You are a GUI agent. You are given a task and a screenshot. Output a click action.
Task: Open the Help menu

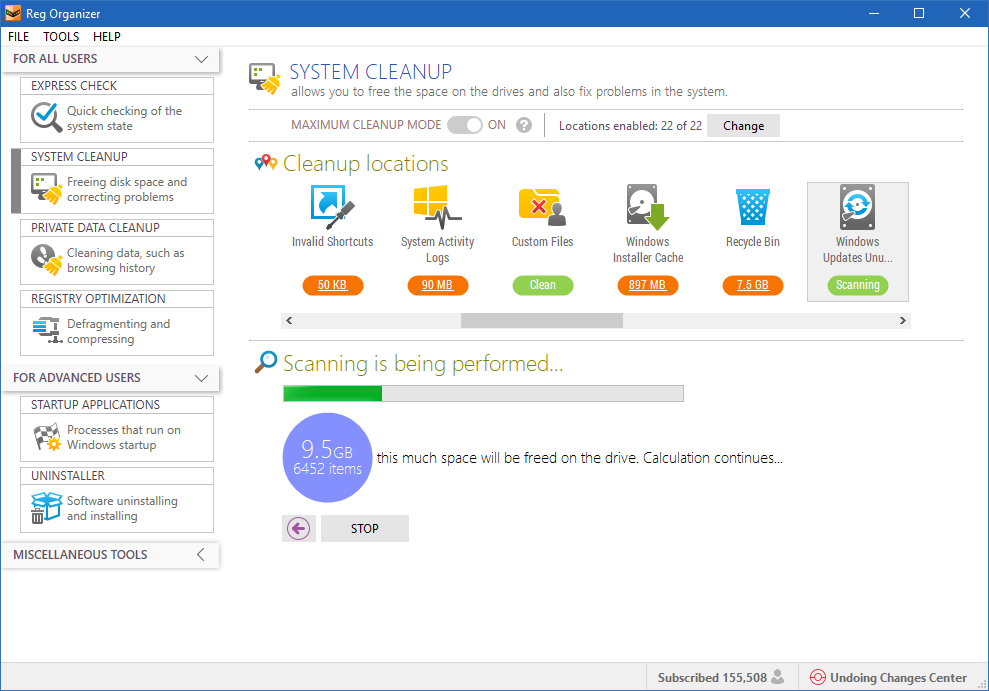pyautogui.click(x=107, y=36)
